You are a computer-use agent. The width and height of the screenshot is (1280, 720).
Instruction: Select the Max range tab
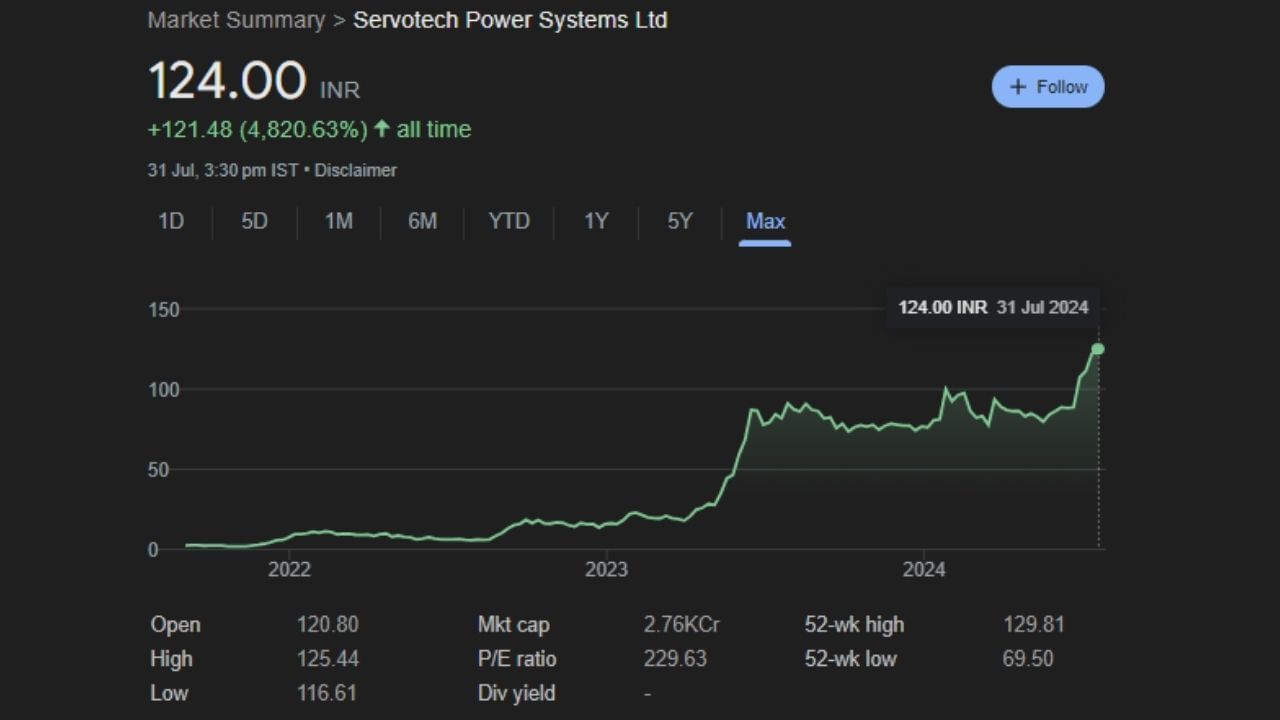tap(765, 221)
